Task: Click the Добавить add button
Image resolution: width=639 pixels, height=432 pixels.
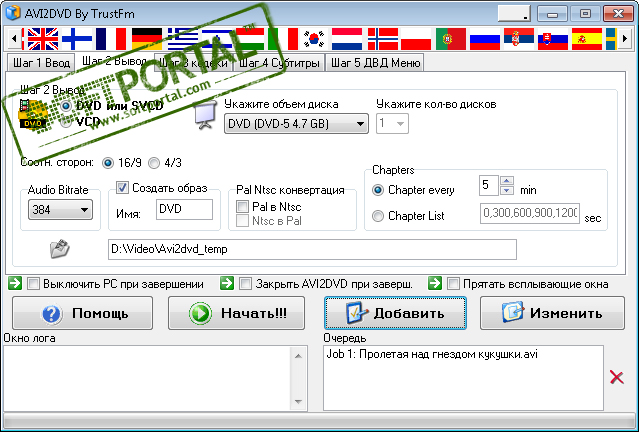Action: [395, 313]
